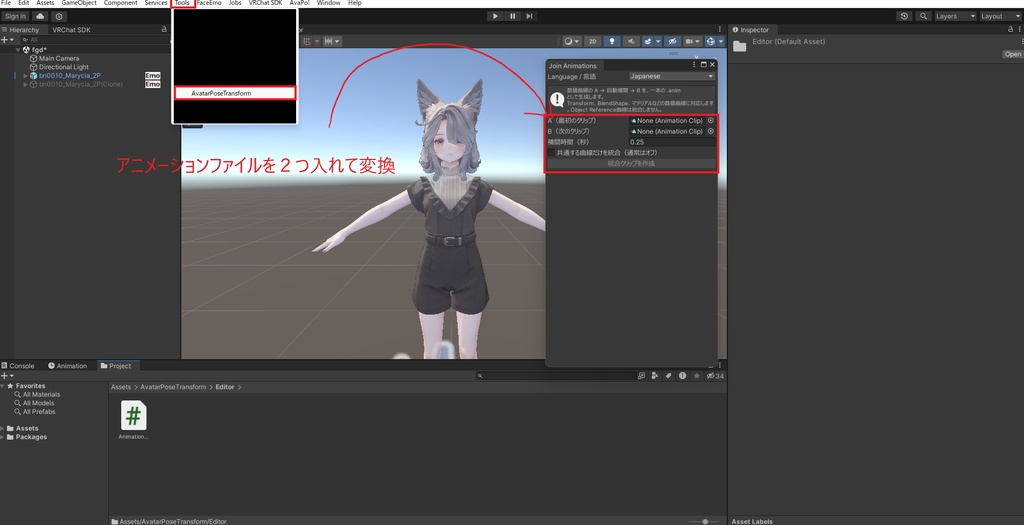Viewport: 1024px width, 525px height.
Task: Click the Search by Type icon in Project
Action: 655,375
